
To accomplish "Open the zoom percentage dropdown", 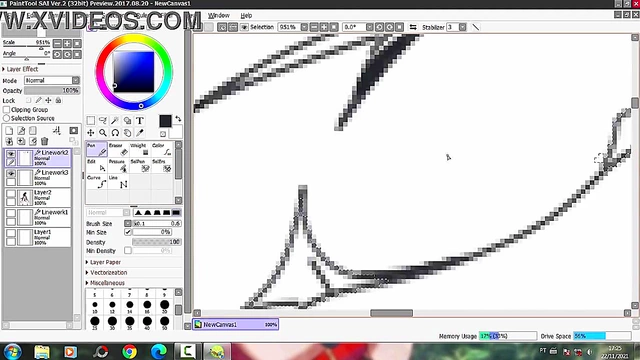I will 304,27.
